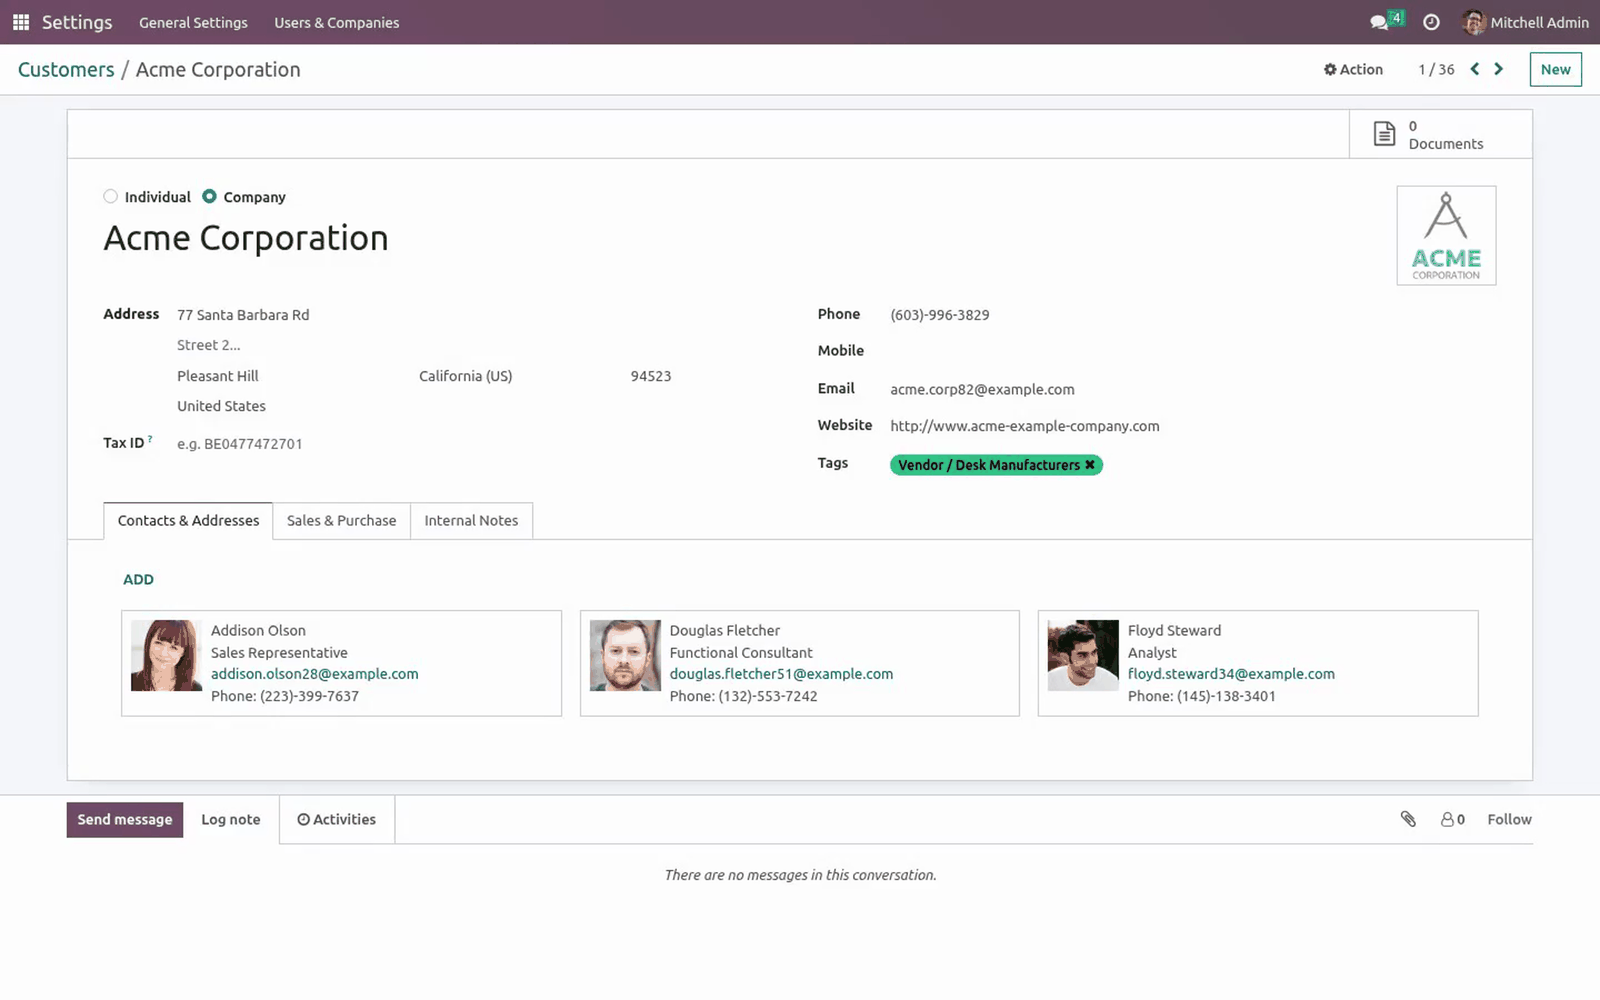Open the conversations chat icon
The height and width of the screenshot is (1000, 1600).
click(1380, 22)
